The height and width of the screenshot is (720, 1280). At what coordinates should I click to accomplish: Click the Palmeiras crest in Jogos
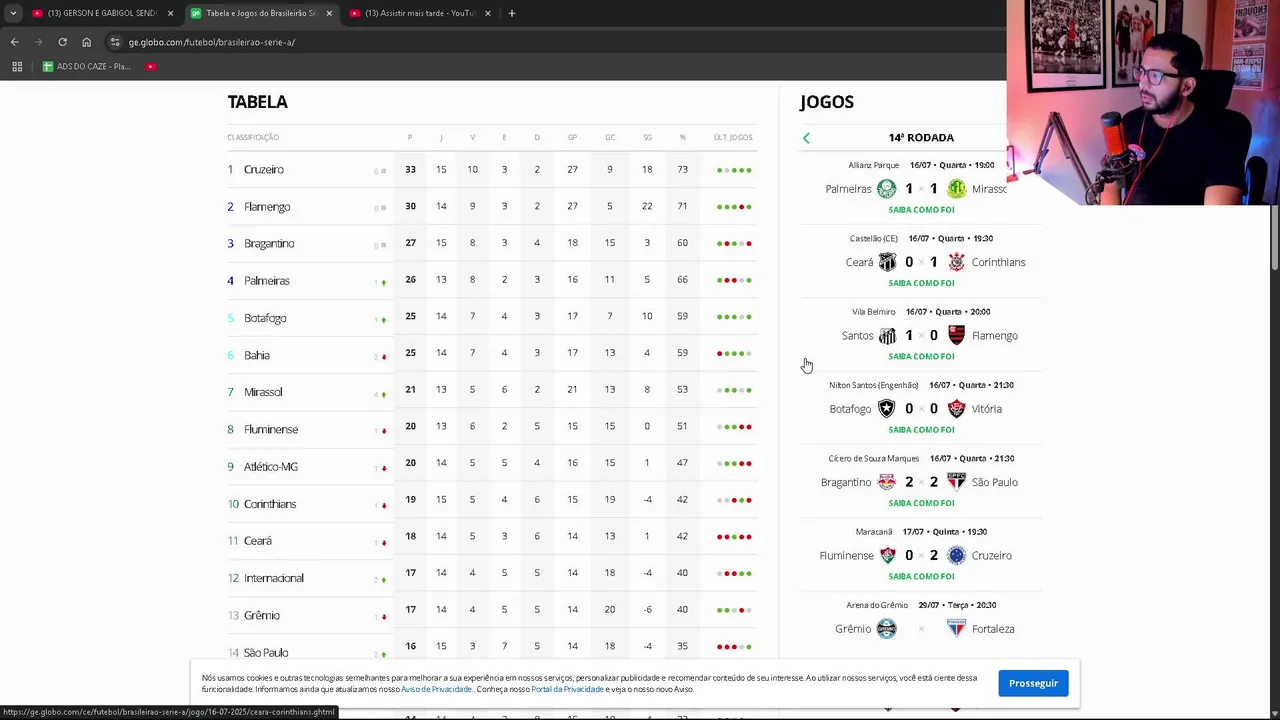click(886, 189)
